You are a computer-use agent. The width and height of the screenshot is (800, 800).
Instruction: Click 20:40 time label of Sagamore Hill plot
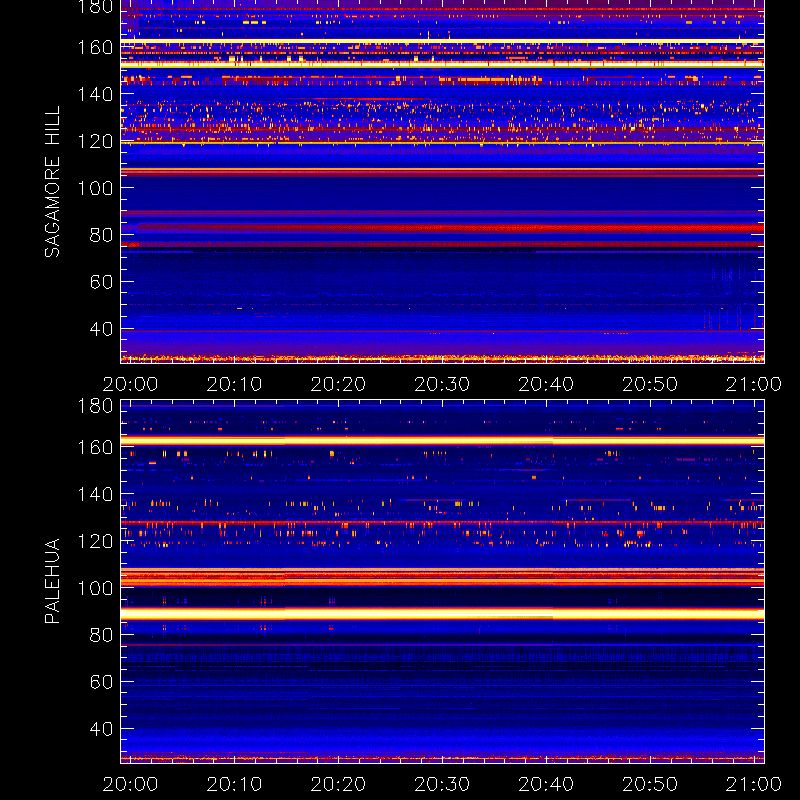[x=546, y=384]
